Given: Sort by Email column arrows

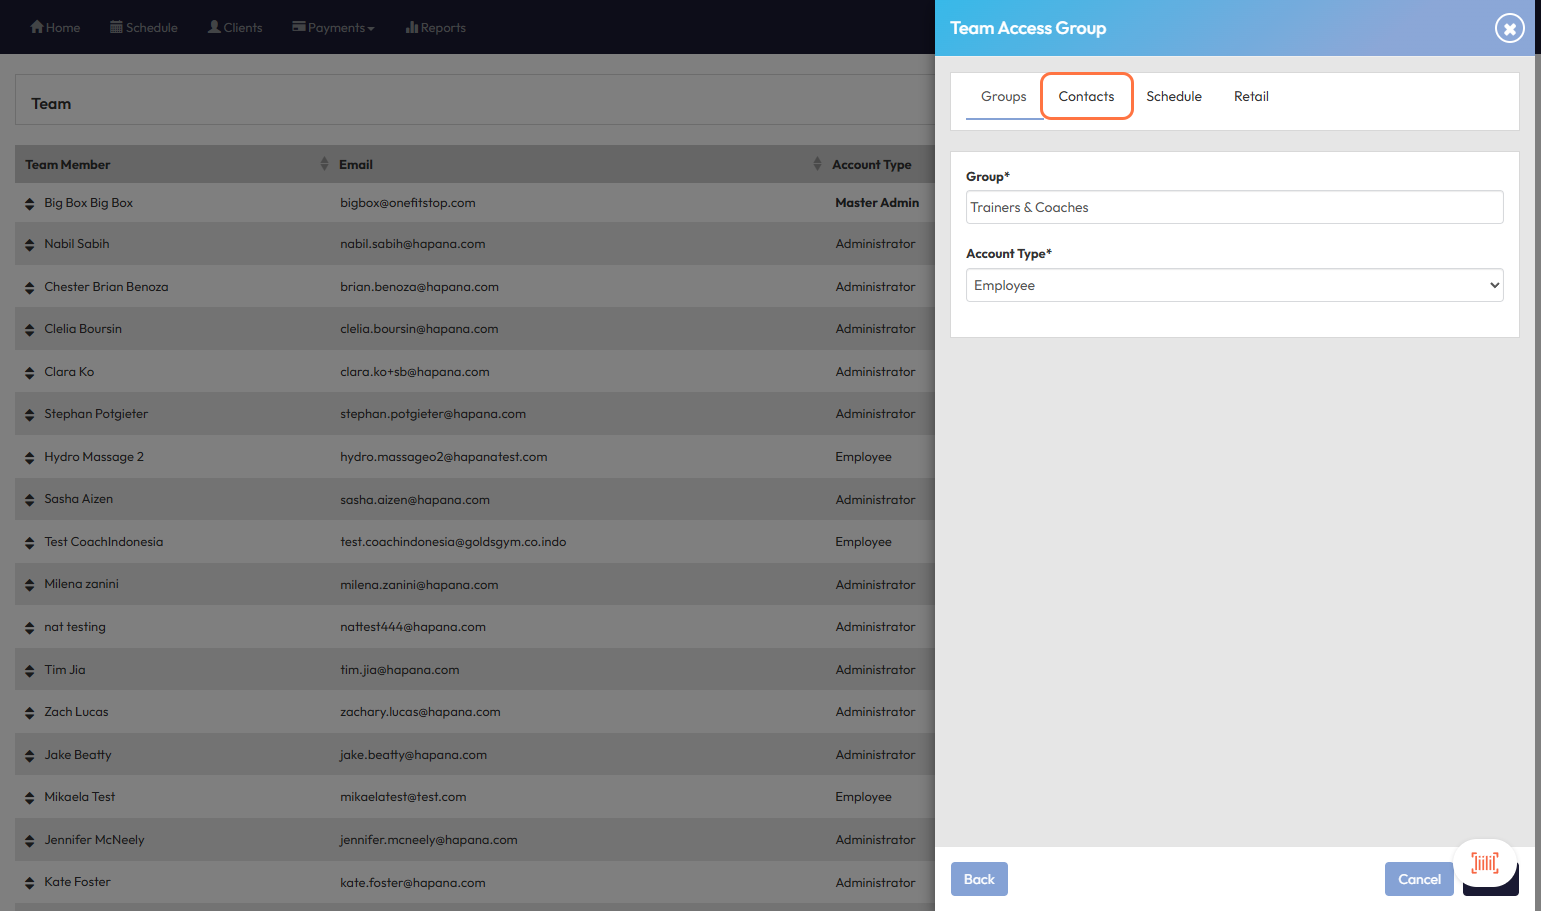Looking at the screenshot, I should click(x=817, y=164).
